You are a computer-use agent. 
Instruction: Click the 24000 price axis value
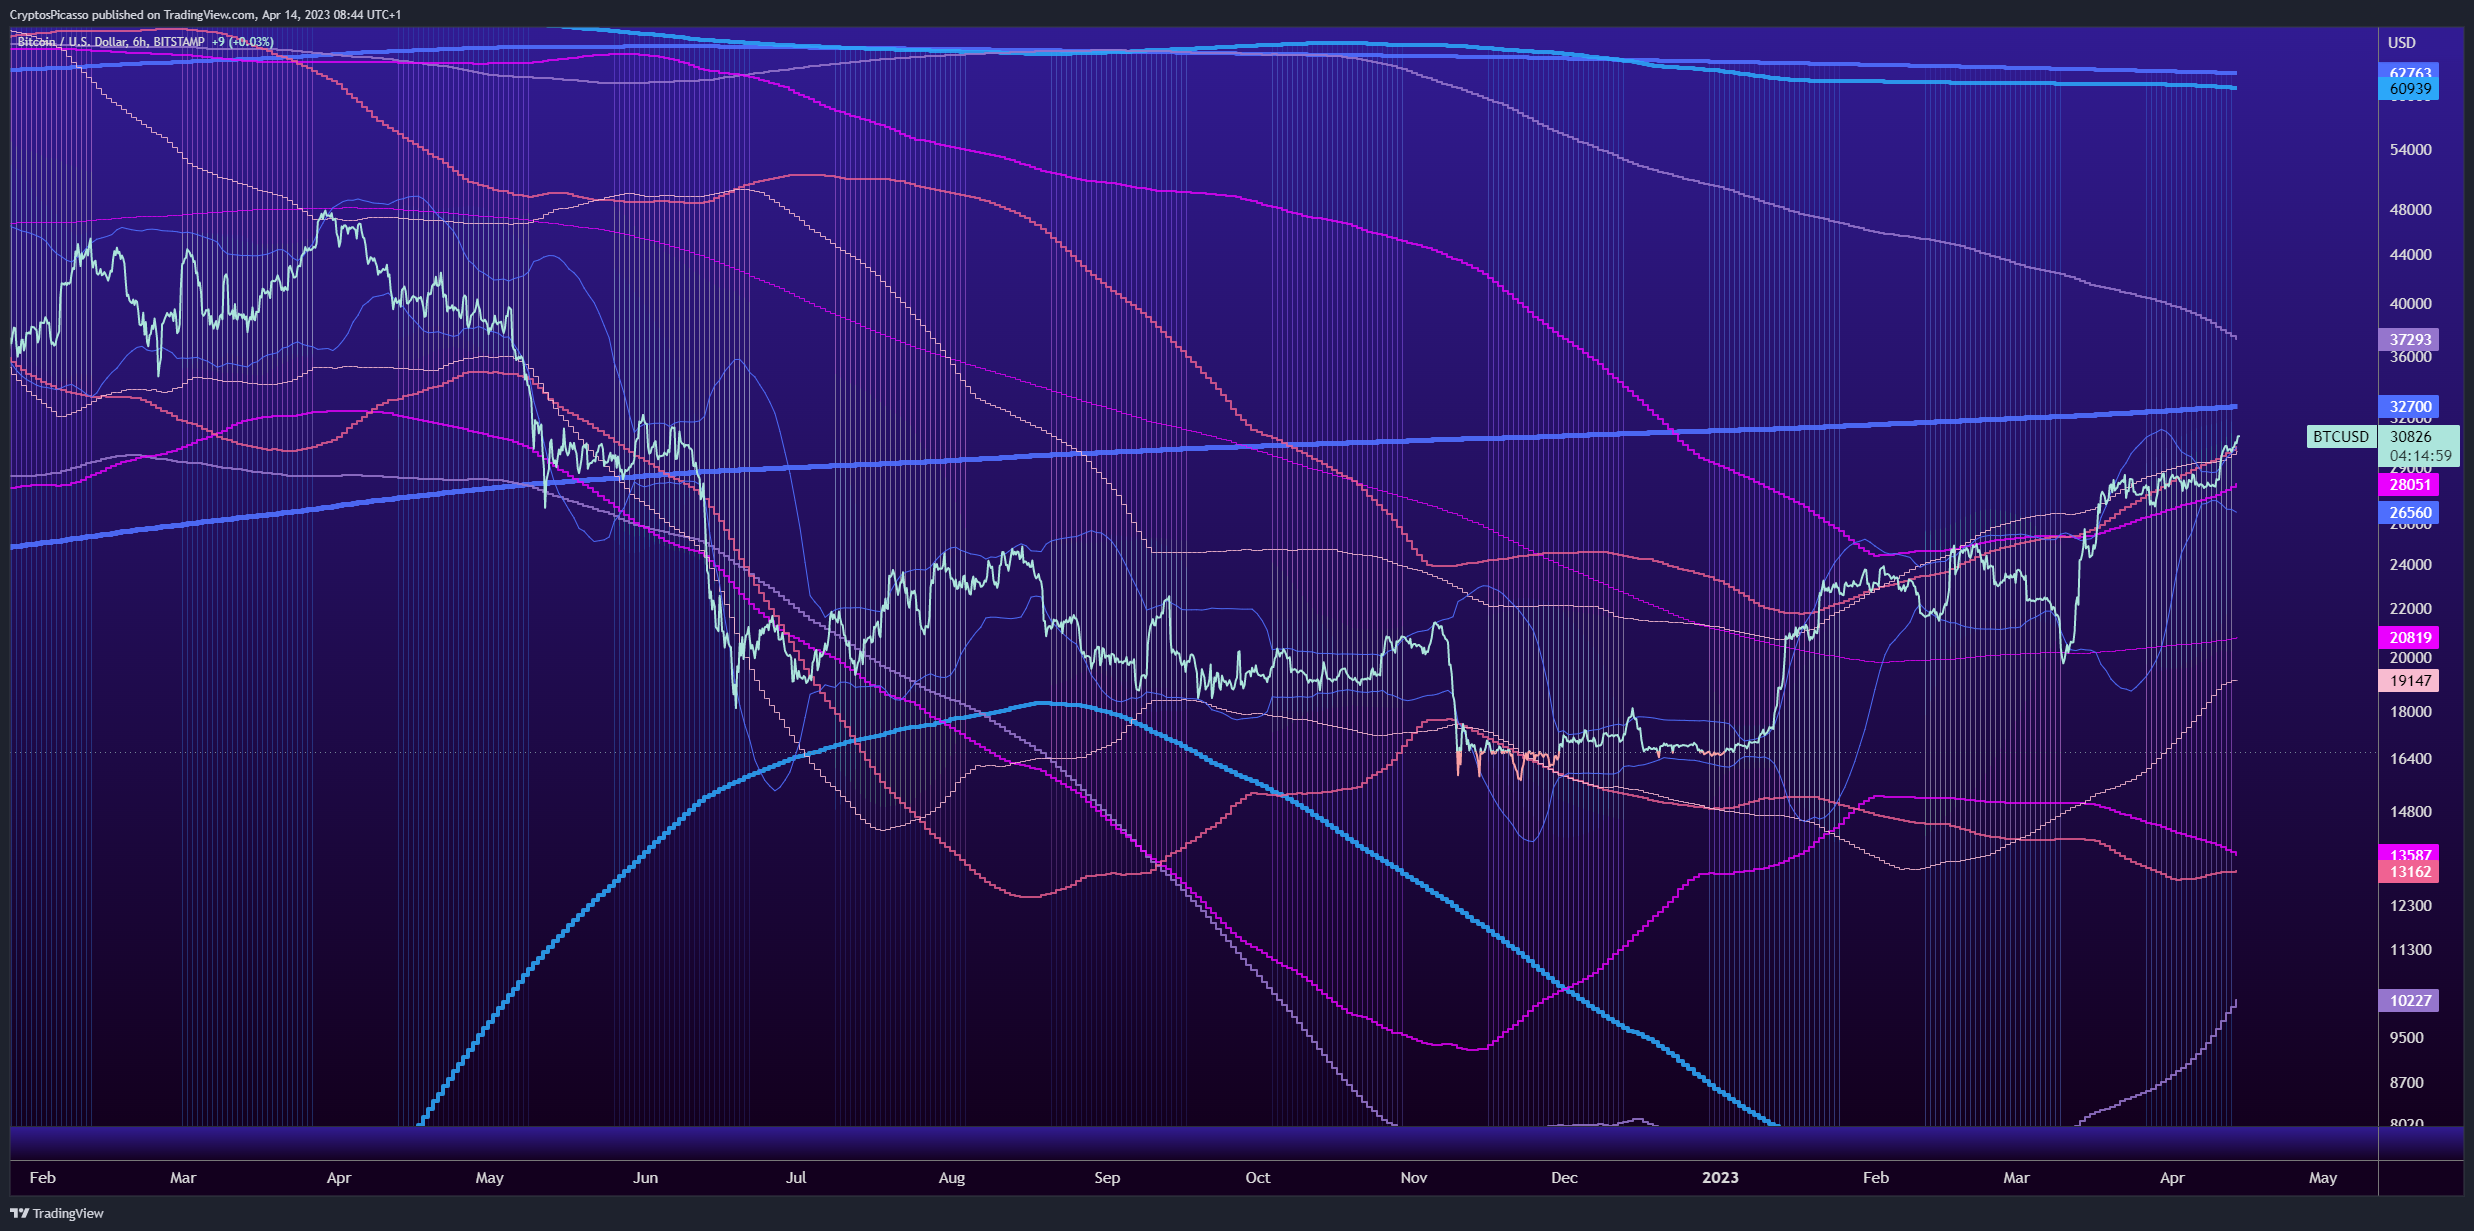point(2410,564)
